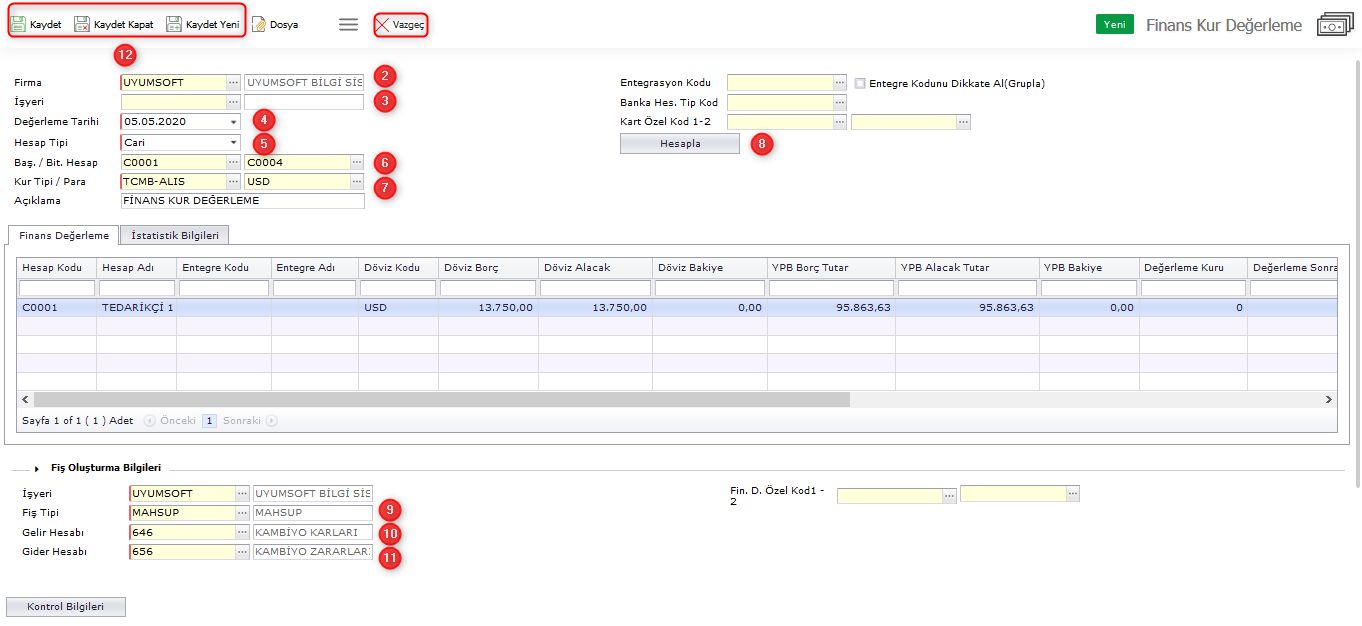Enable Entegre Kodunu Dikkate Al checkbox
Screen dimensions: 1362x626
(861, 83)
